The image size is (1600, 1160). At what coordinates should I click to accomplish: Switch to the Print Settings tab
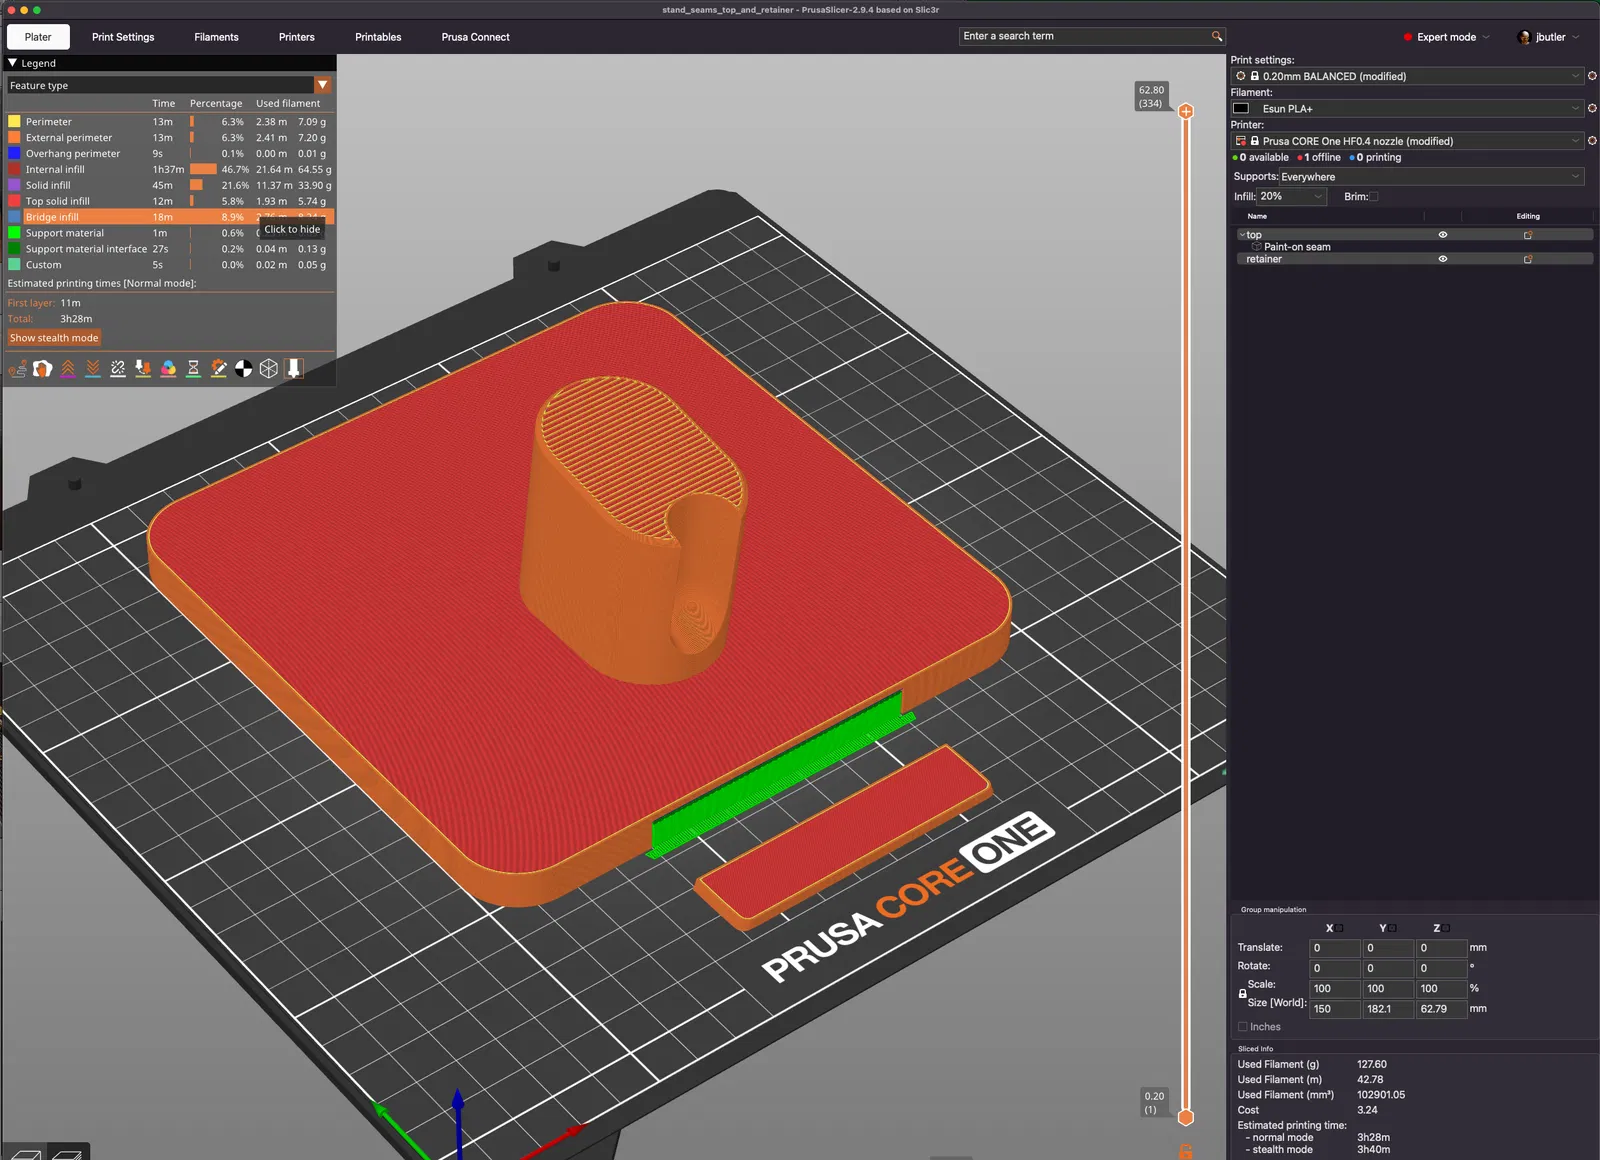(123, 37)
